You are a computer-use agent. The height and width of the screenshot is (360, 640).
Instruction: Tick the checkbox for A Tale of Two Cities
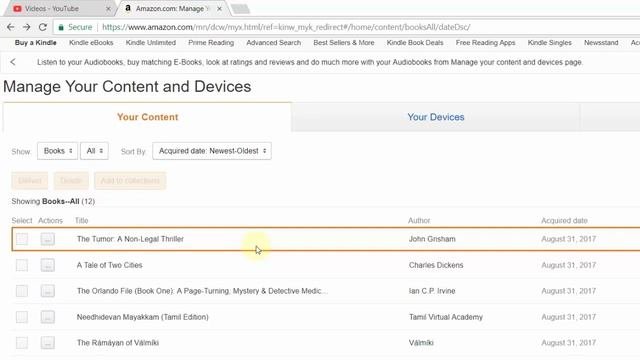[x=22, y=265]
